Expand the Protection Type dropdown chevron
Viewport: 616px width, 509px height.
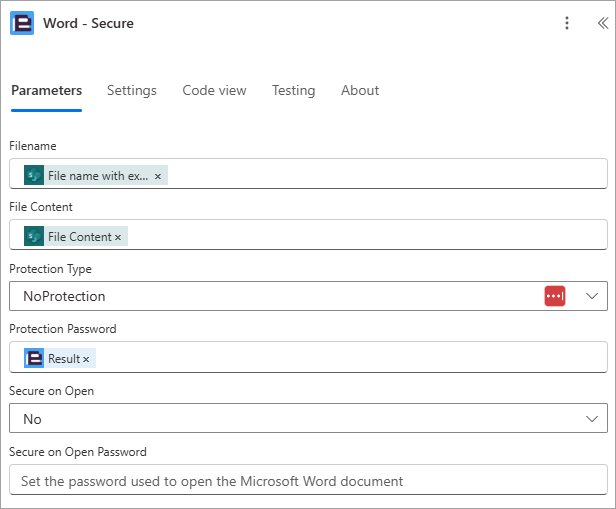tap(592, 296)
